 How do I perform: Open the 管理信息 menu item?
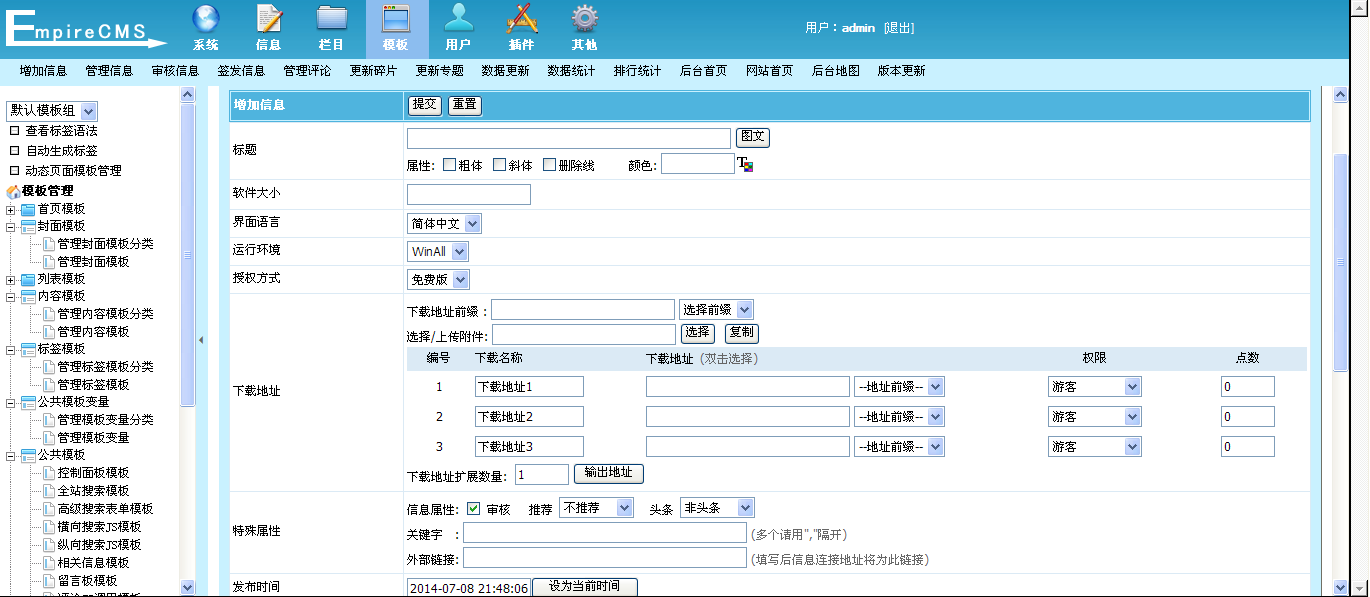pos(109,71)
